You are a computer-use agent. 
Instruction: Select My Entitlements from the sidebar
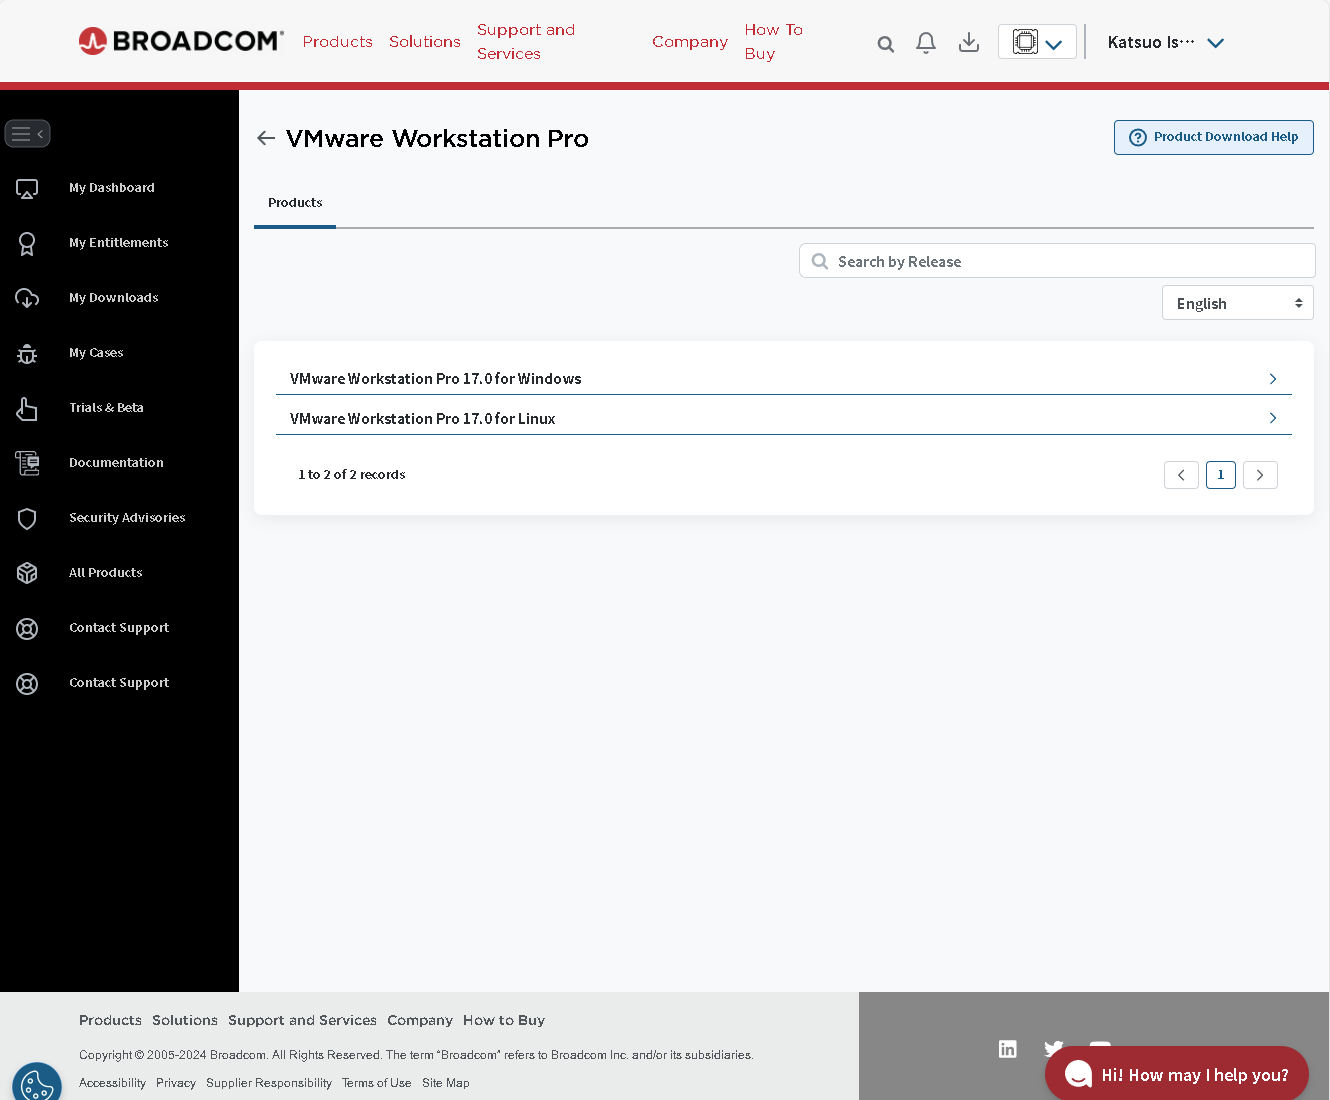coord(118,242)
